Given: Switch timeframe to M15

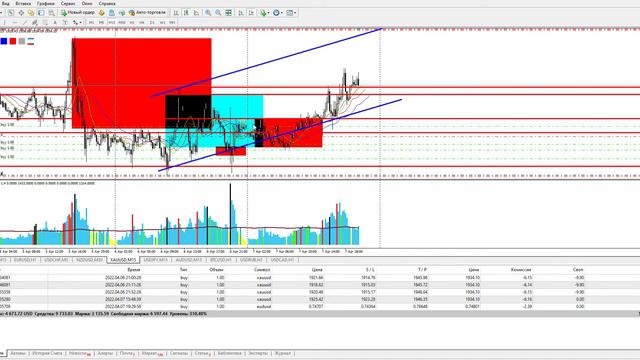Looking at the screenshot, I should point(111,22).
